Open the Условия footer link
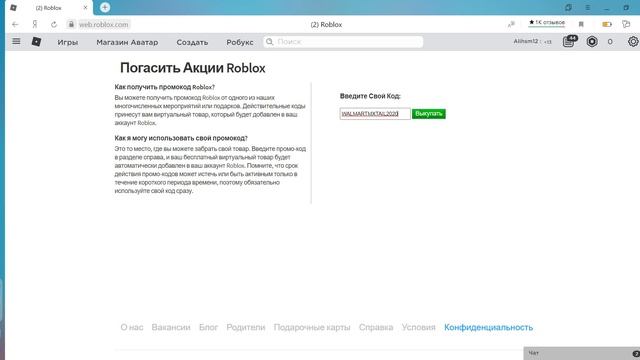 pyautogui.click(x=418, y=327)
